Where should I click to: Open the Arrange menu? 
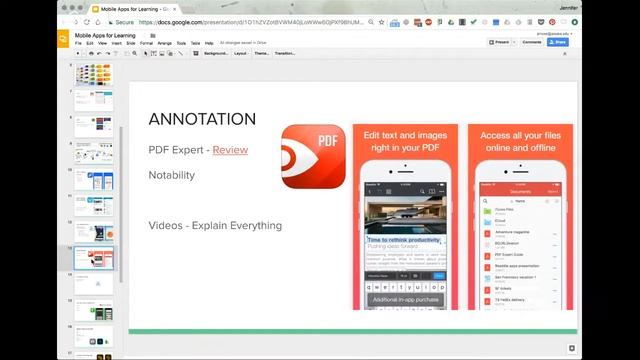(x=164, y=43)
